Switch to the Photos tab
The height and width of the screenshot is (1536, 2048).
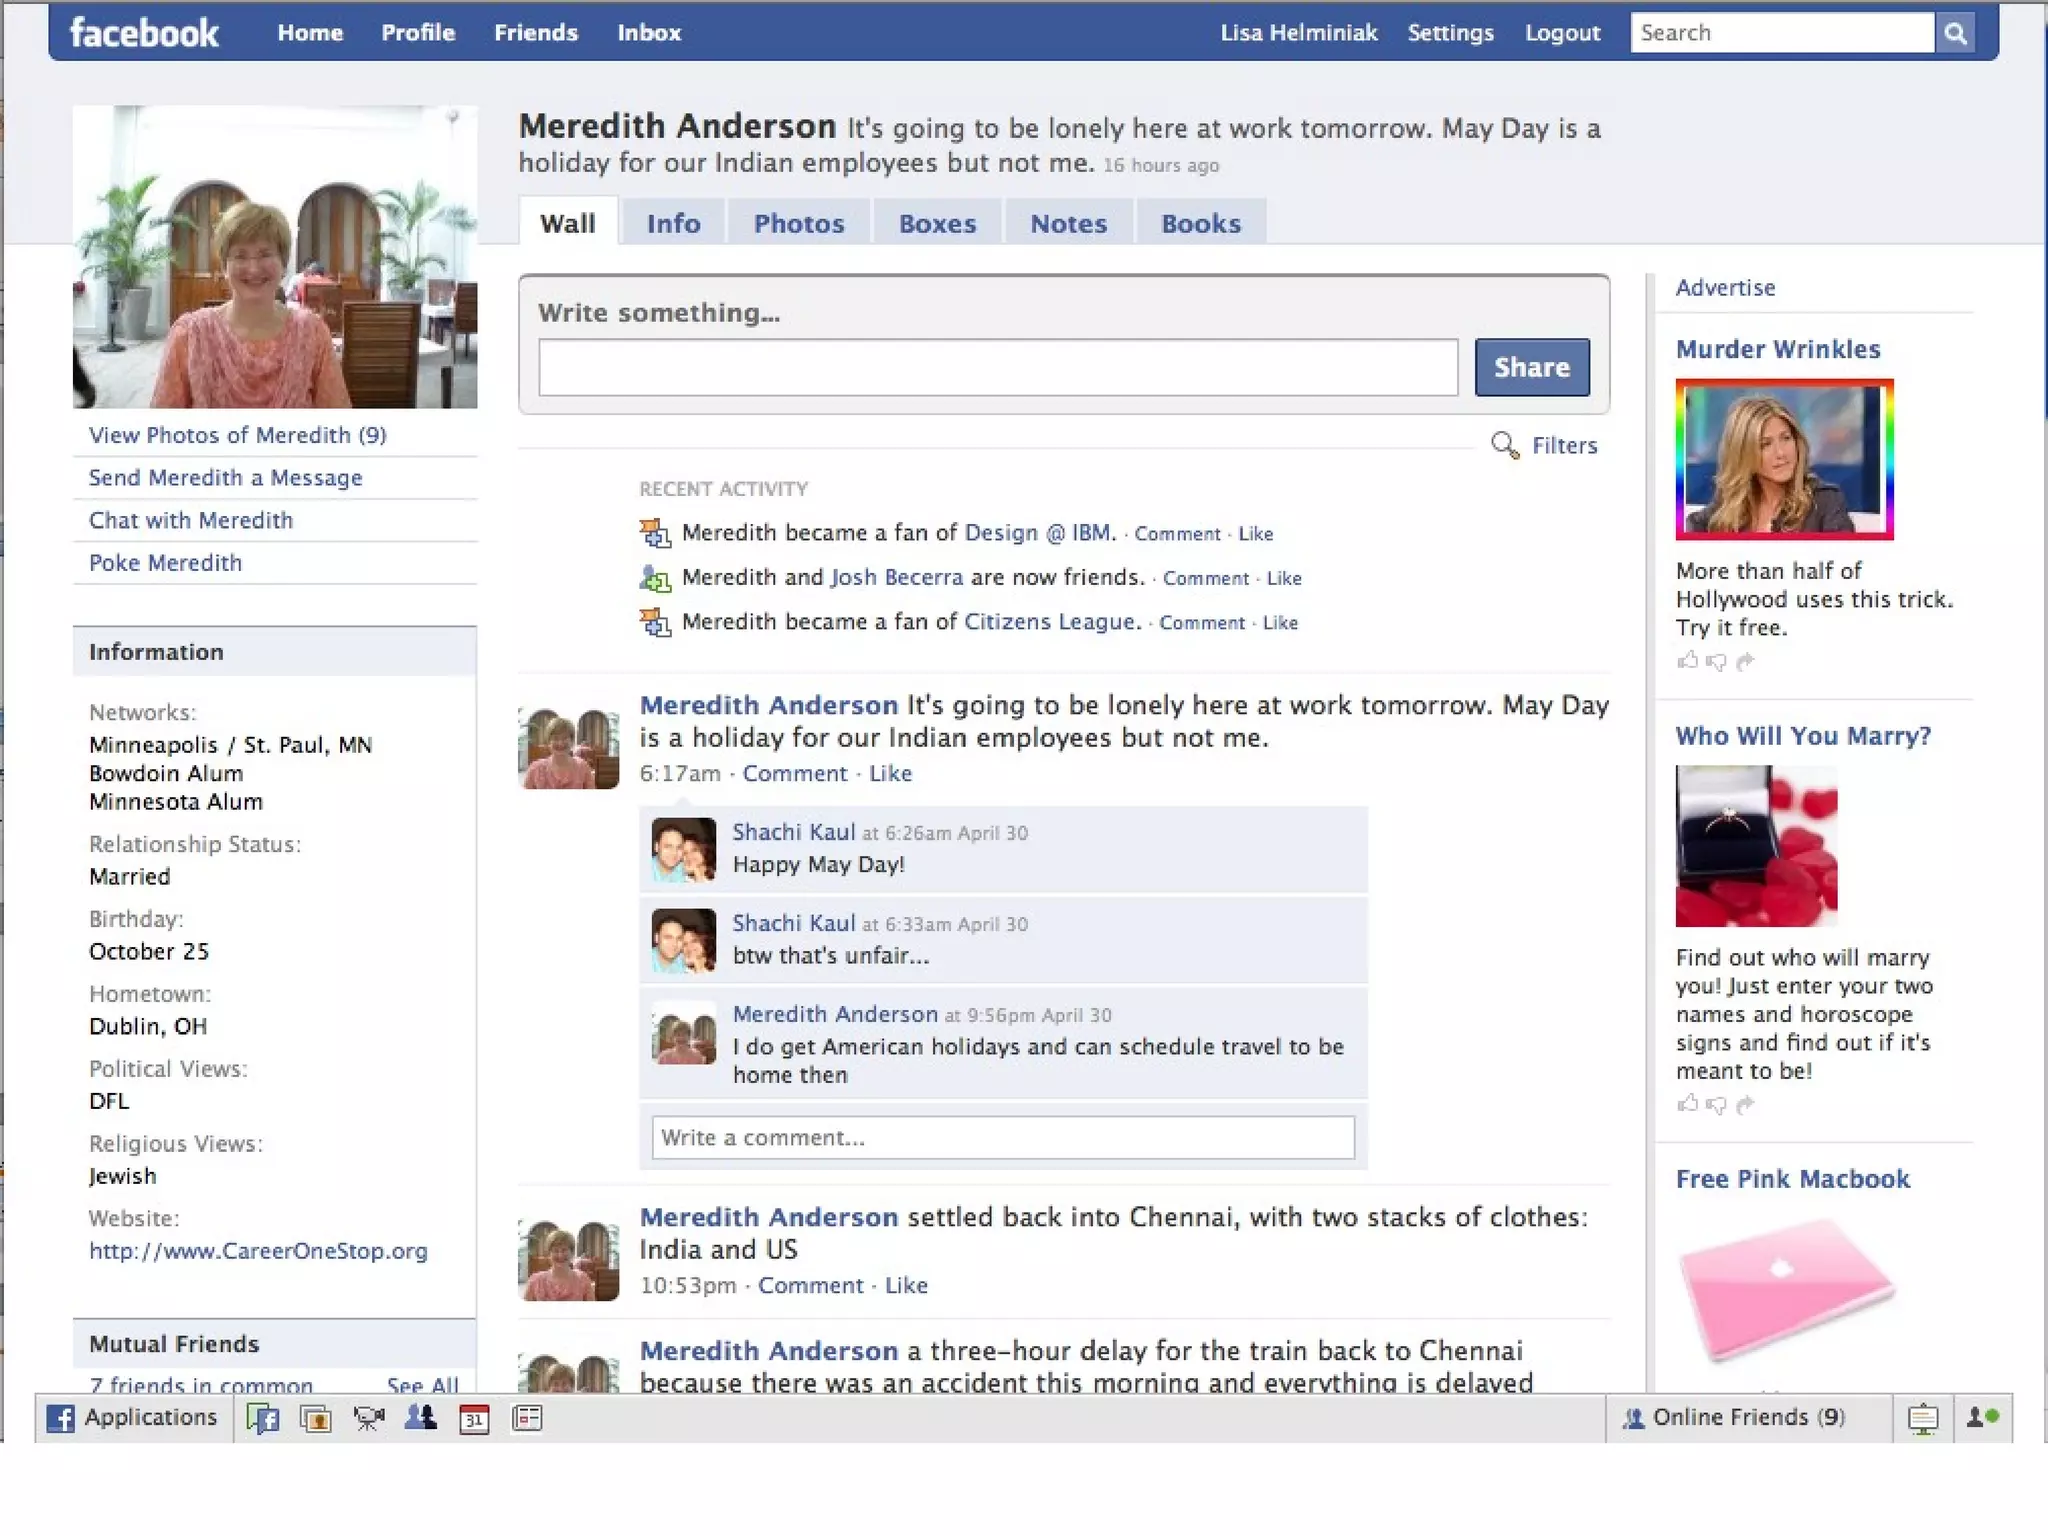[x=798, y=223]
